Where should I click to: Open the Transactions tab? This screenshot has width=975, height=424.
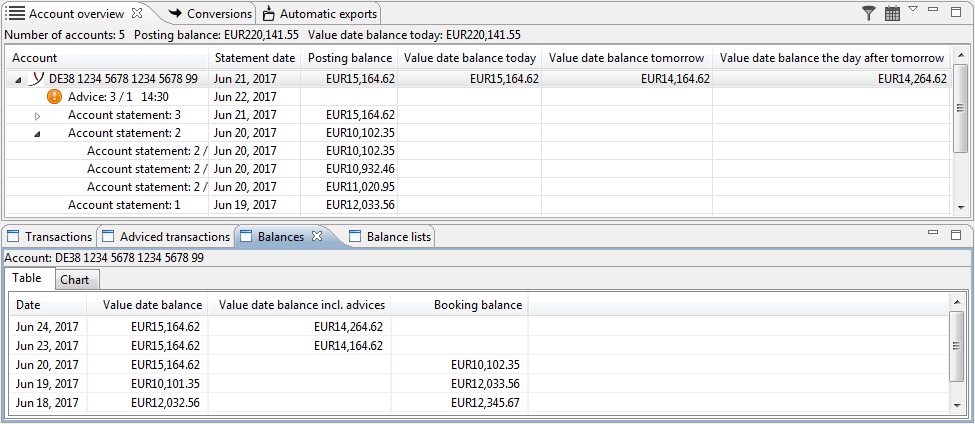pyautogui.click(x=50, y=236)
